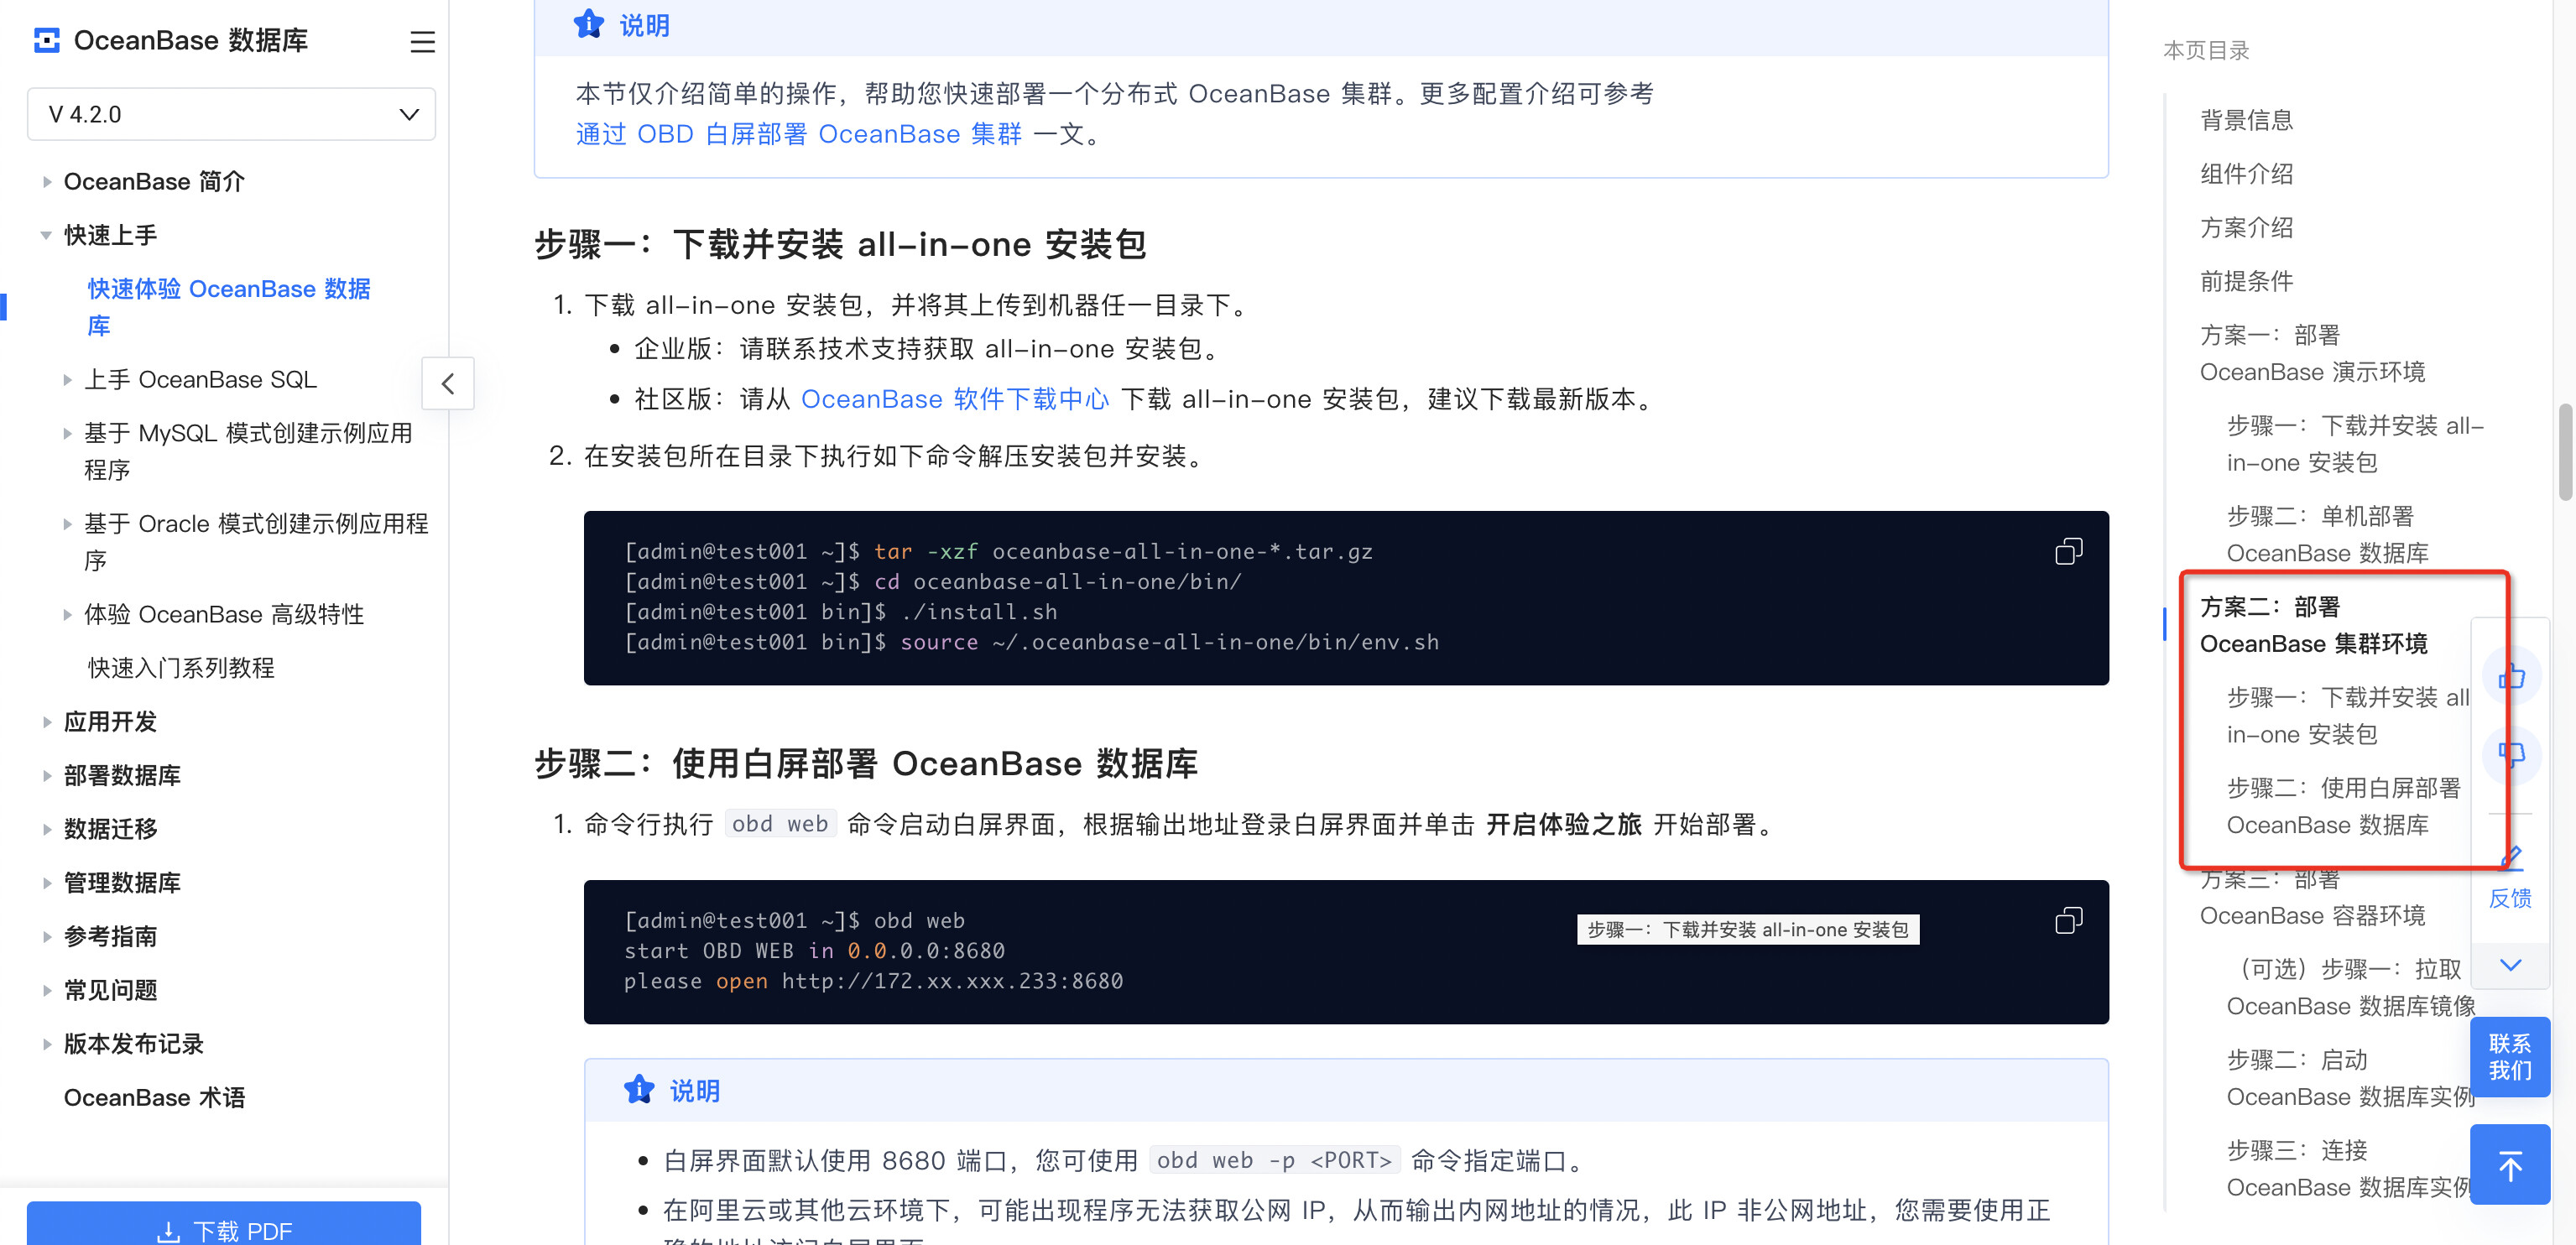
Task: Expand the OceanBase 简介 tree node
Action: [x=46, y=182]
